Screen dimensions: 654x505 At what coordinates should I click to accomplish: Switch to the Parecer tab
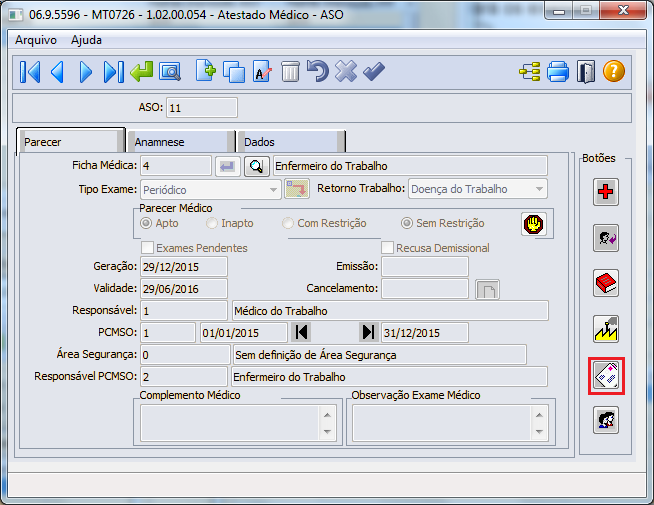coord(71,142)
